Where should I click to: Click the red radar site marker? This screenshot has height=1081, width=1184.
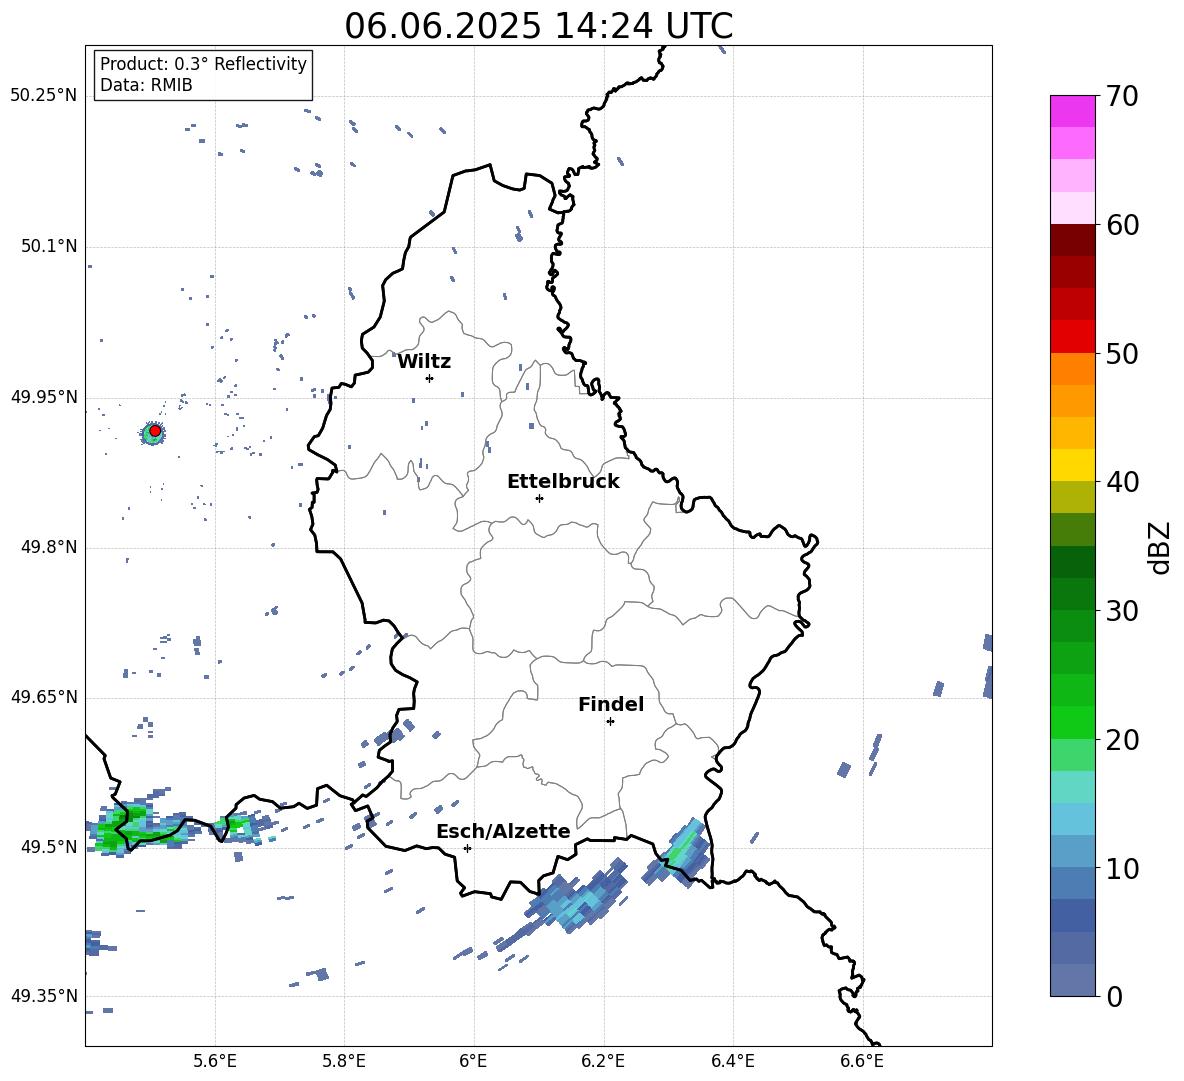[x=155, y=431]
